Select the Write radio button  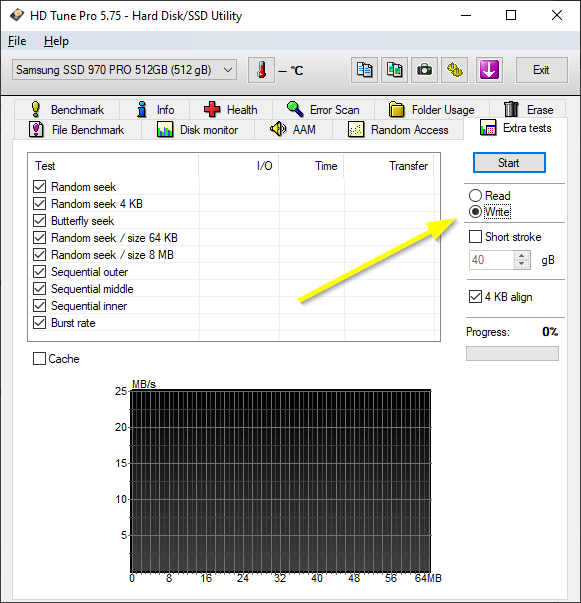point(475,212)
